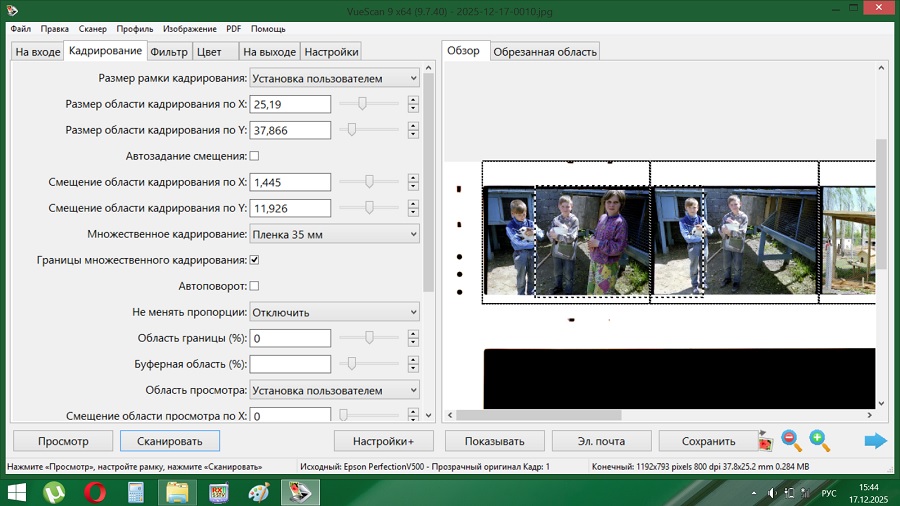Viewport: 900px width, 506px height.
Task: Expand the Множественное кадрирование dropdown
Action: 334,234
